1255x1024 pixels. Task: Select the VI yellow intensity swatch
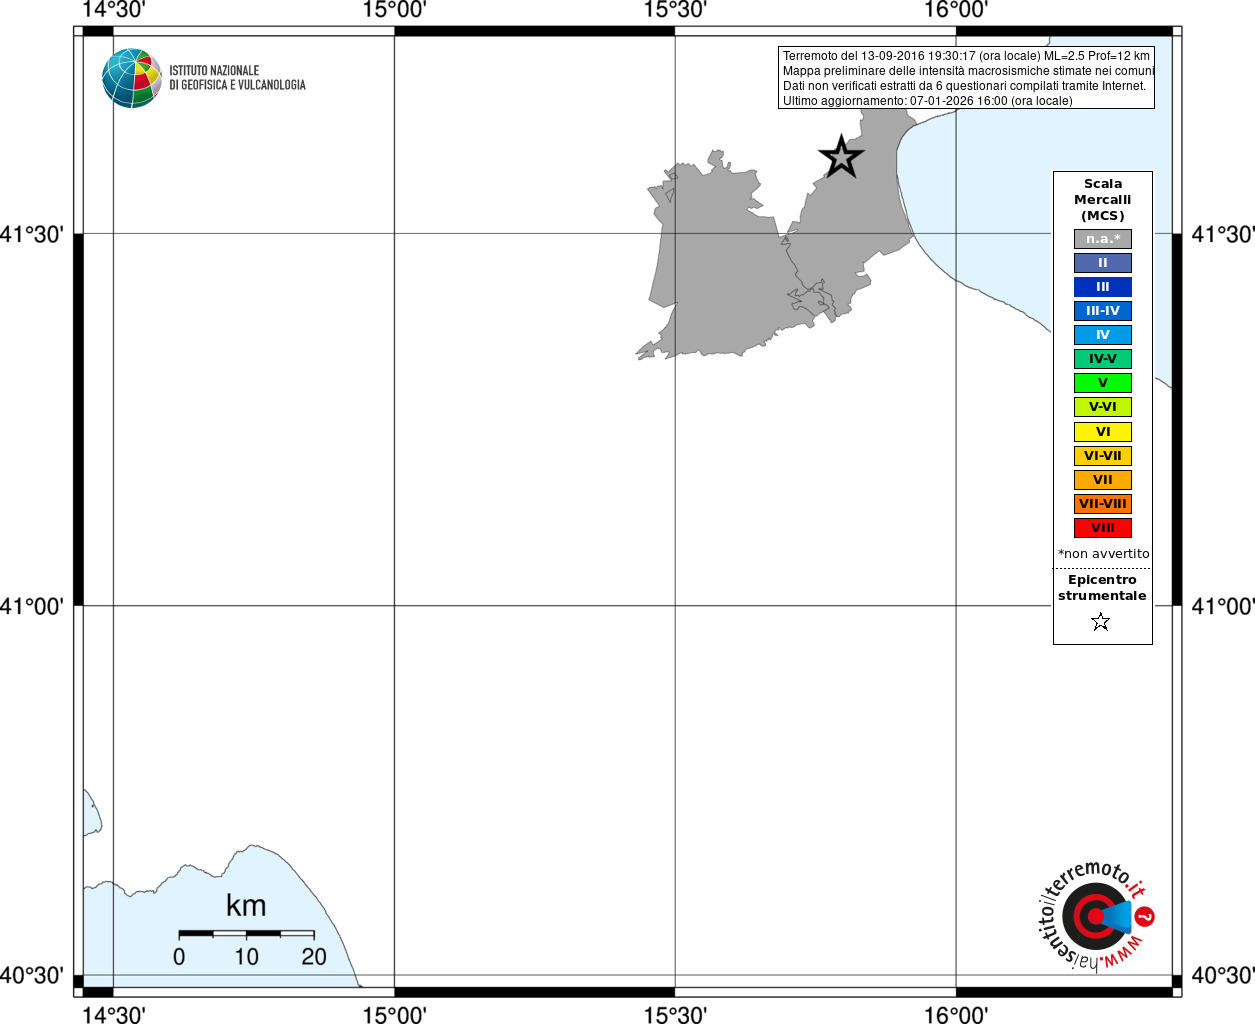pos(1103,432)
